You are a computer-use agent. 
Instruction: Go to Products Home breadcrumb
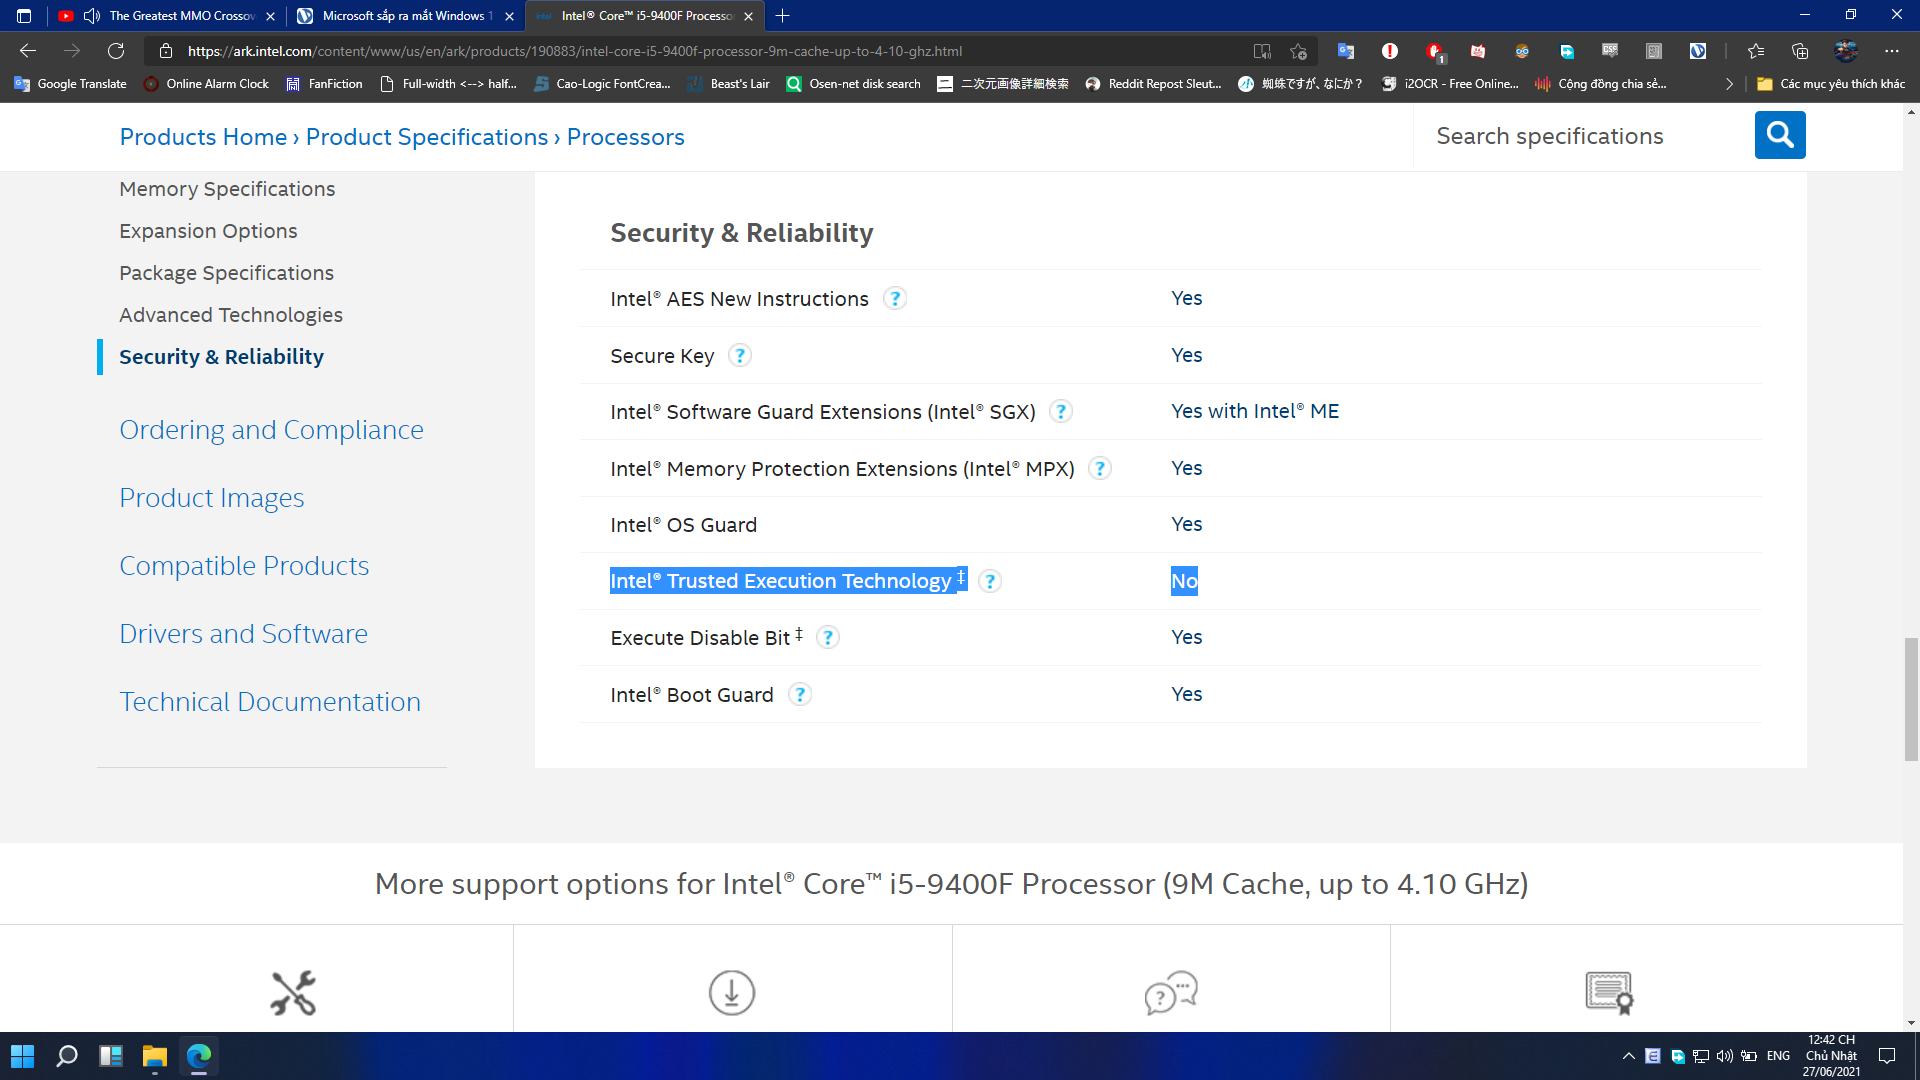(203, 137)
